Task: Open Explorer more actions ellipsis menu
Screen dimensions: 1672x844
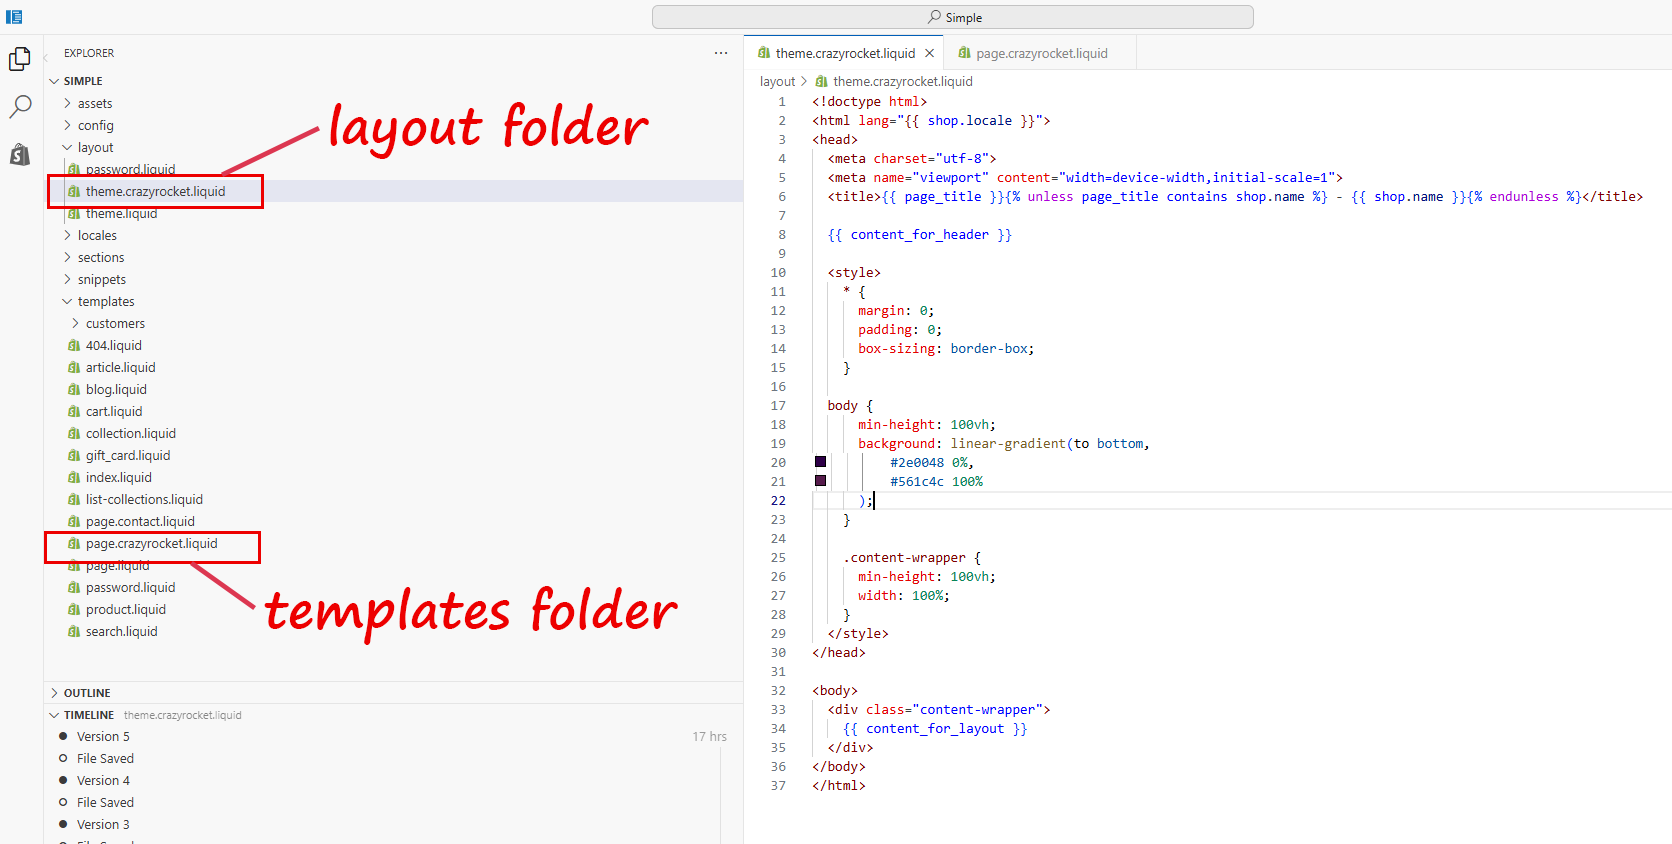Action: pyautogui.click(x=721, y=53)
